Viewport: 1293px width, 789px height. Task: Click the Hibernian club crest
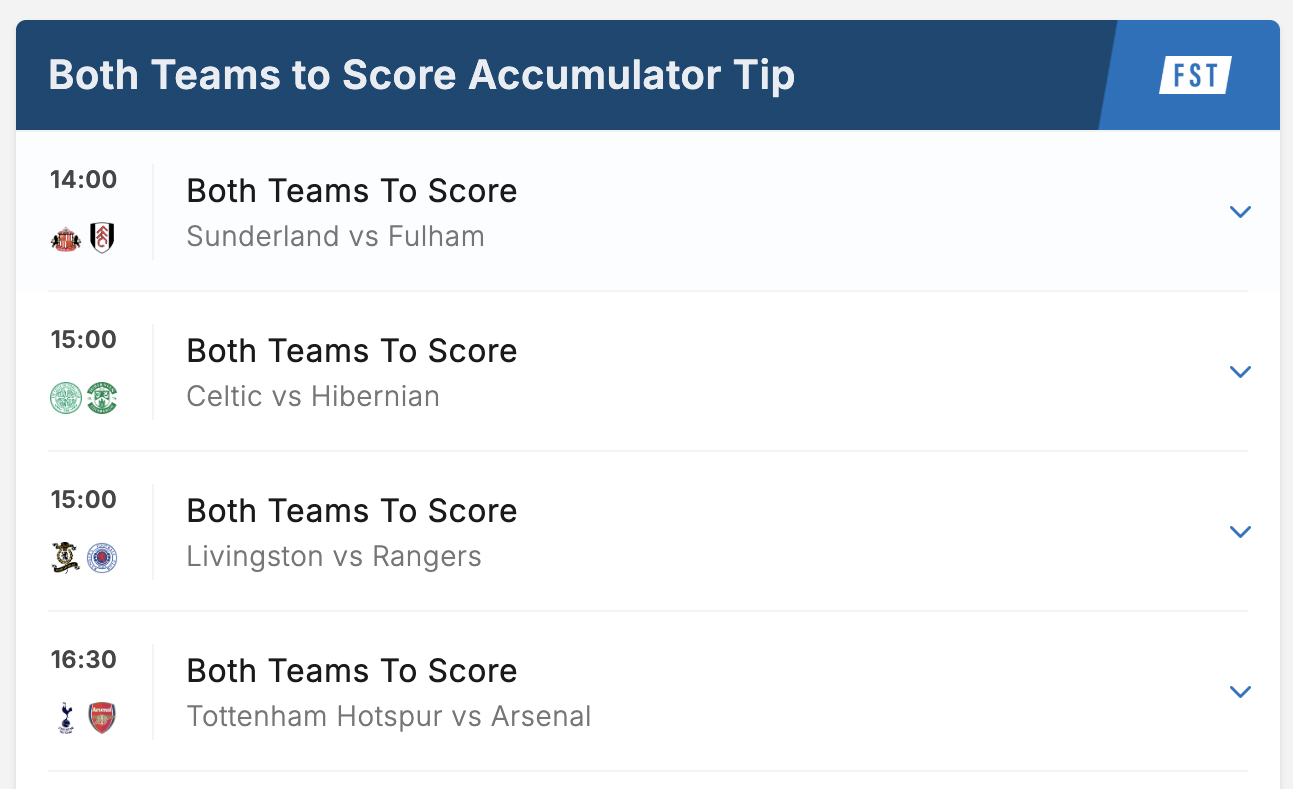pos(101,398)
